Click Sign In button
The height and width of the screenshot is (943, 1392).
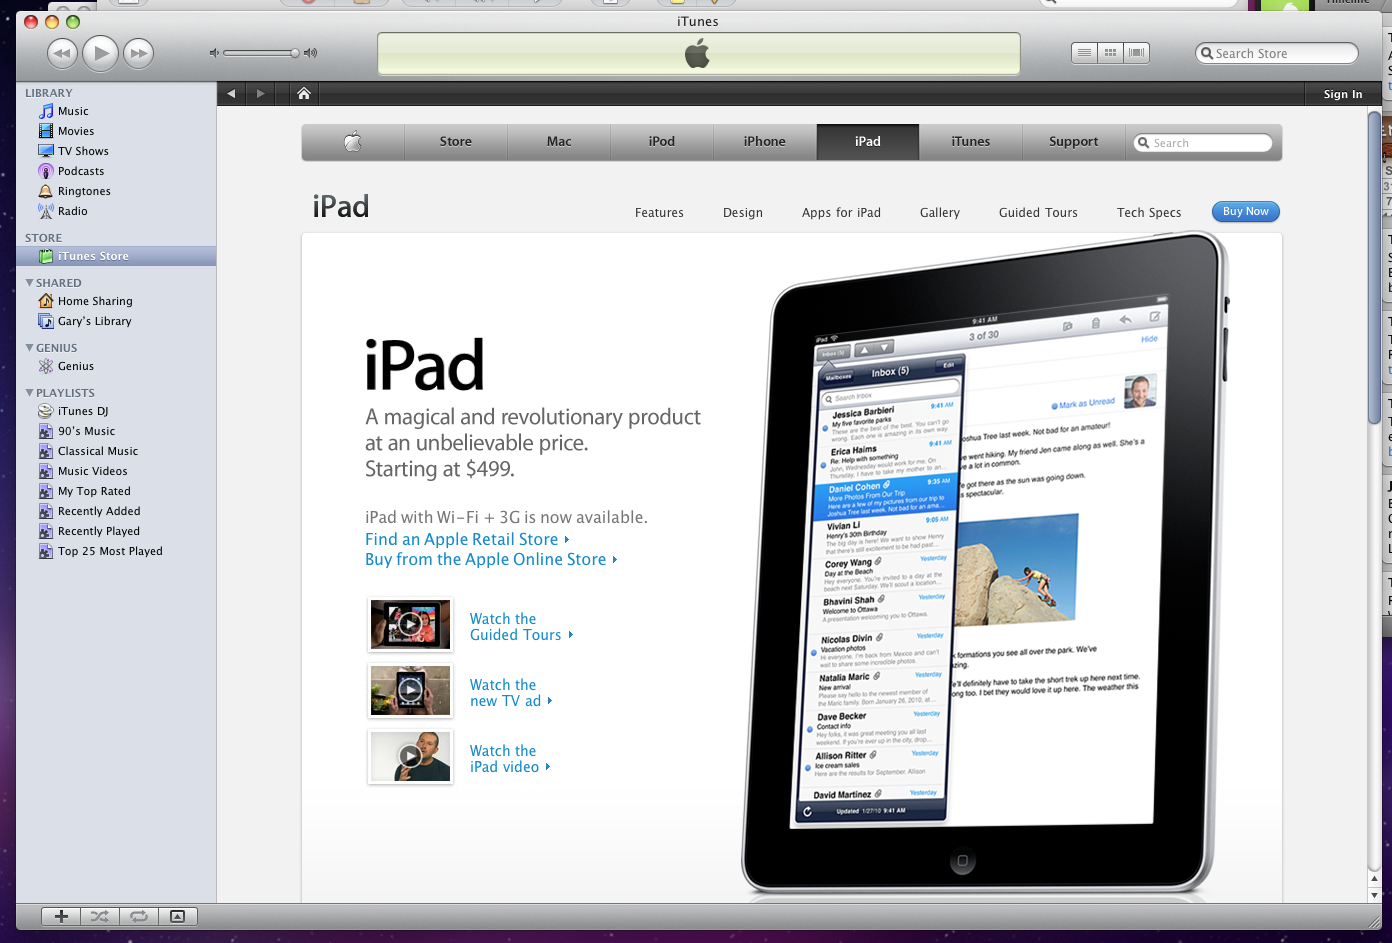pyautogui.click(x=1343, y=94)
